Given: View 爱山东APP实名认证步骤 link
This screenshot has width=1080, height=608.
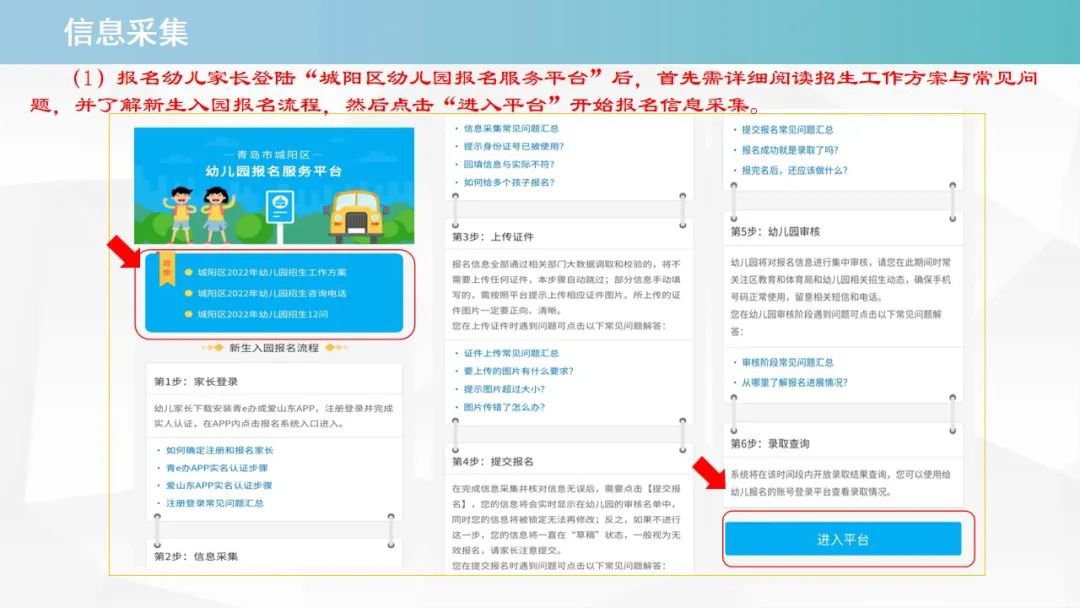Looking at the screenshot, I should 219,485.
